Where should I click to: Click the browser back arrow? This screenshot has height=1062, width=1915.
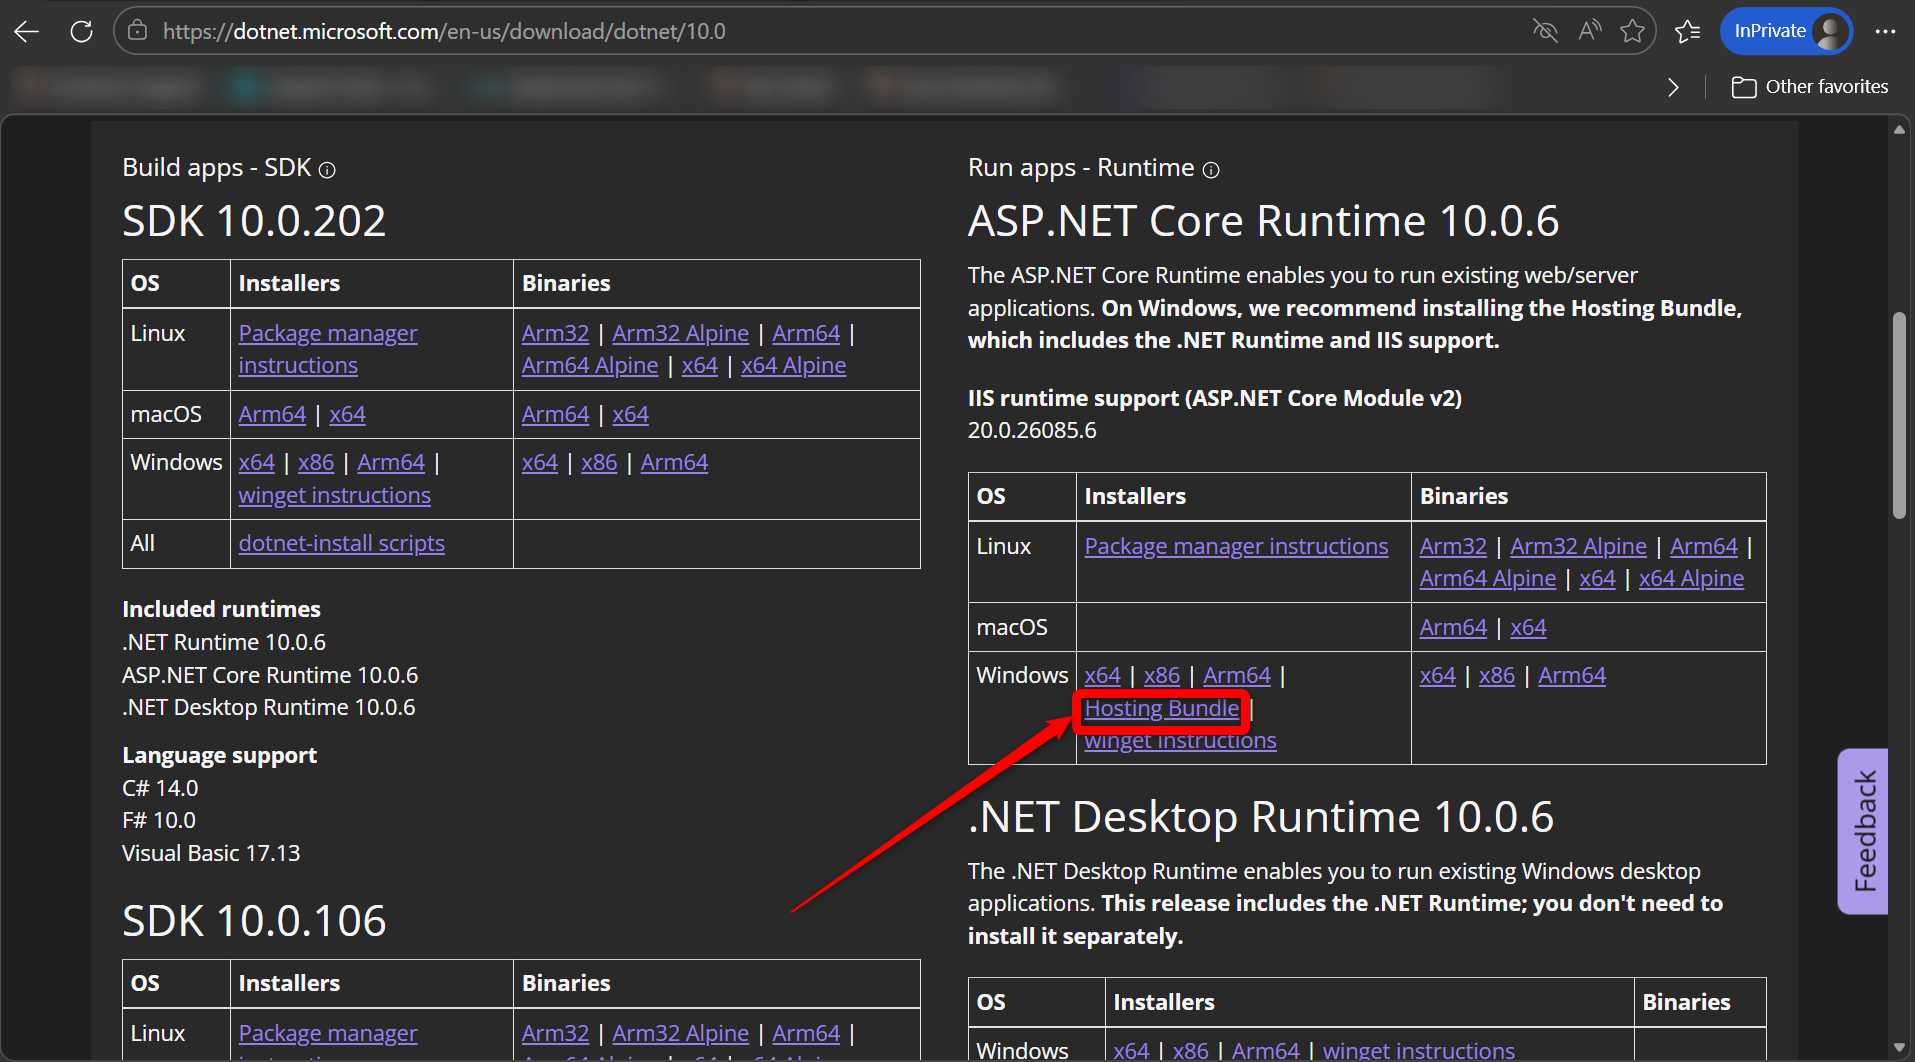click(x=27, y=32)
